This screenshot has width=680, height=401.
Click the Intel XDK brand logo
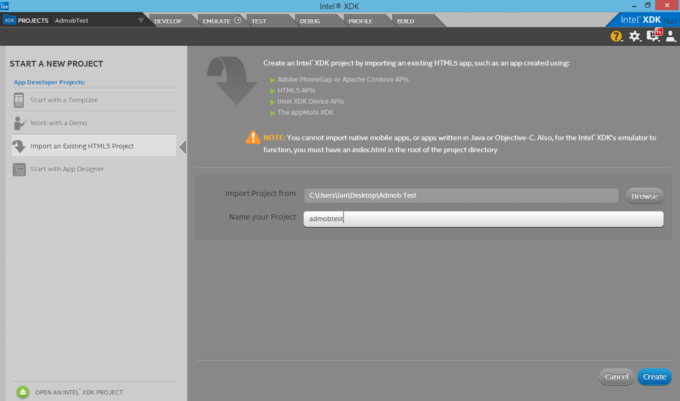641,20
